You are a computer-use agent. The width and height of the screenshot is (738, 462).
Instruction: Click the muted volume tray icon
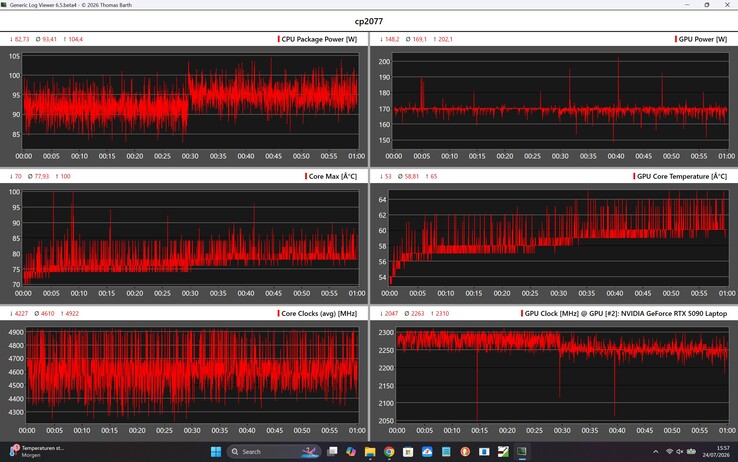click(x=680, y=452)
